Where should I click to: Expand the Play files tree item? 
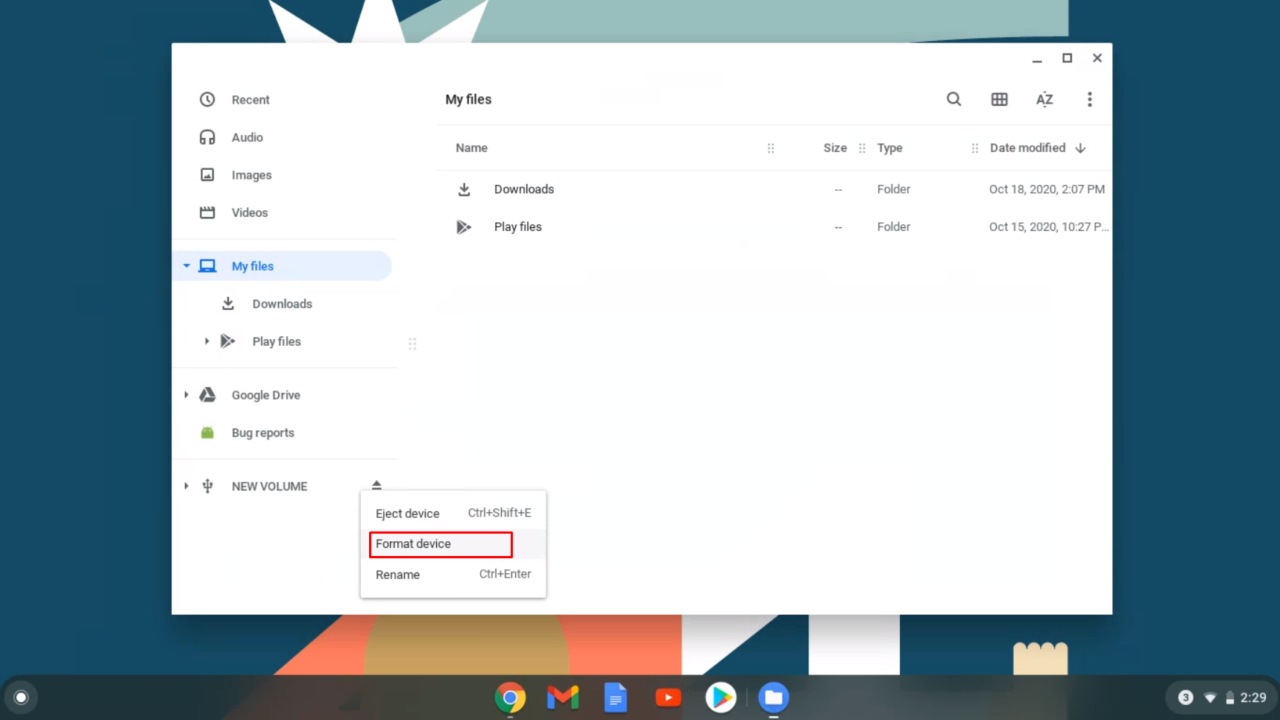206,341
